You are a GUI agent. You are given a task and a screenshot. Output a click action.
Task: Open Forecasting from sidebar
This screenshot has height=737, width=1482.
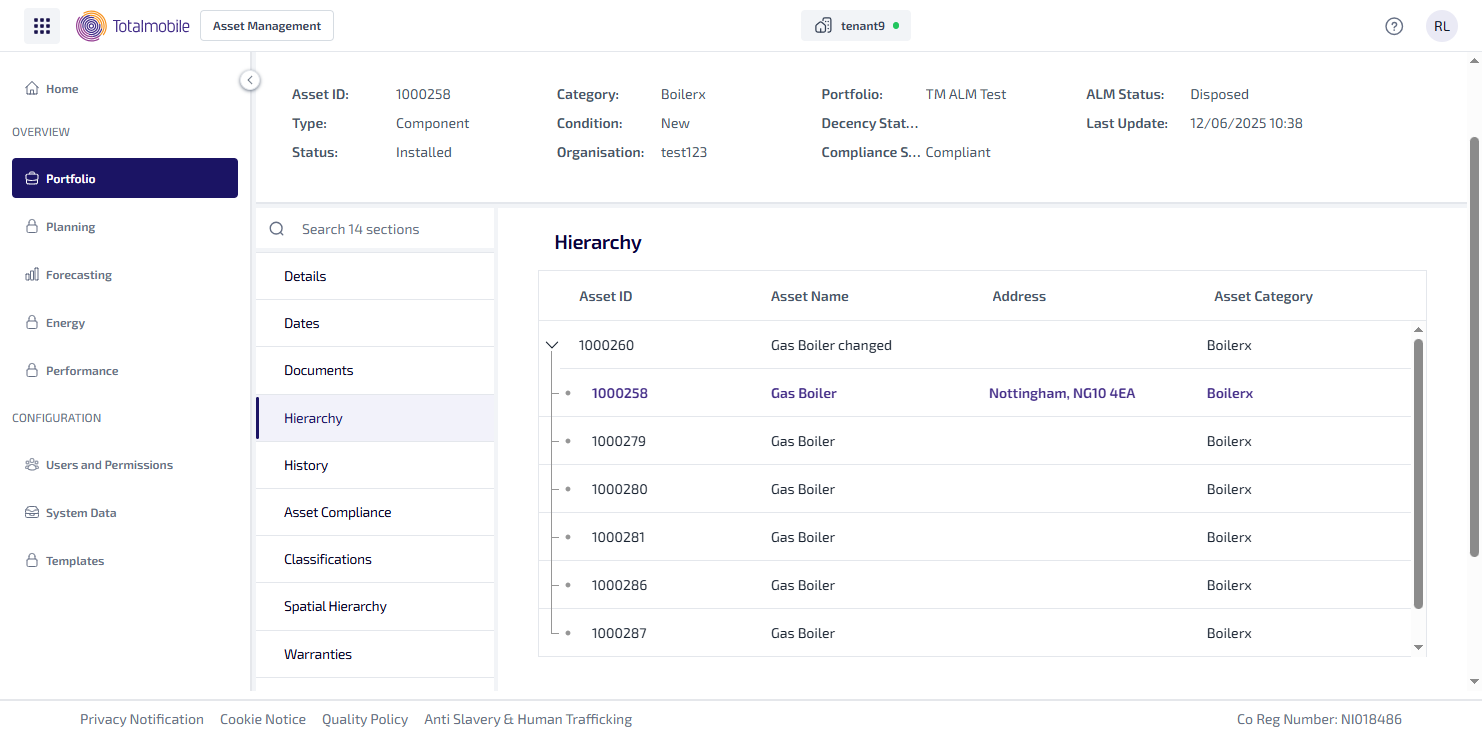(78, 275)
